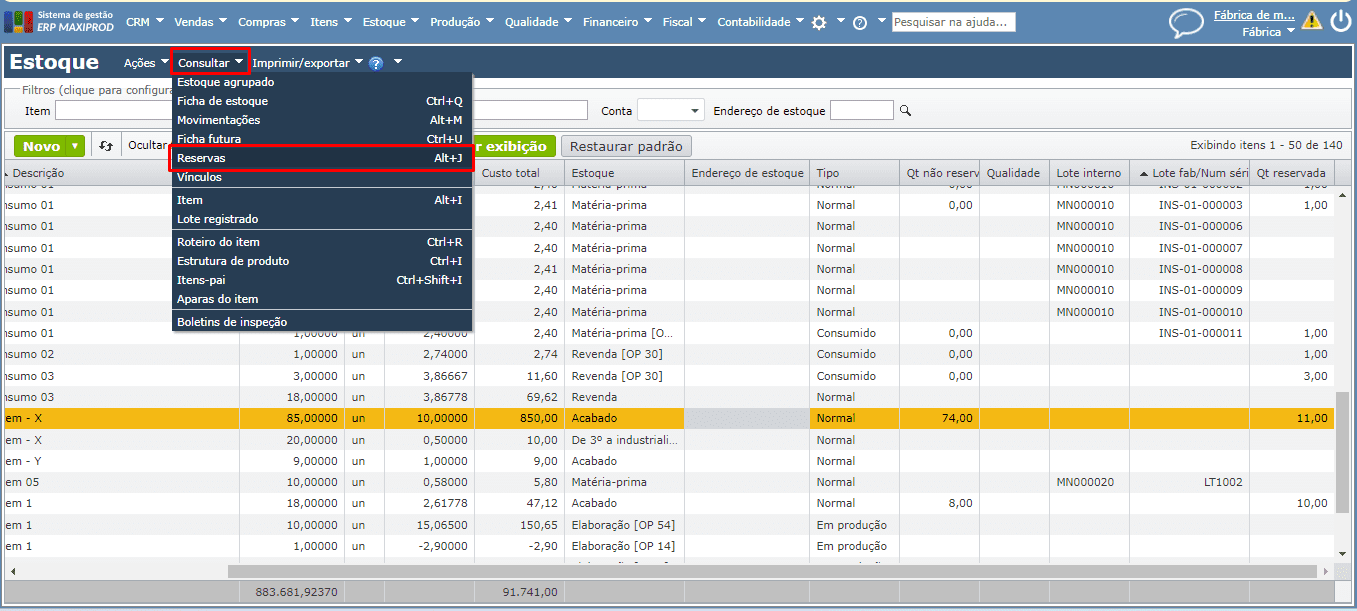Screen dimensions: 1357x611
Task: Click the Fábrica de m... account link
Action: pyautogui.click(x=1253, y=15)
